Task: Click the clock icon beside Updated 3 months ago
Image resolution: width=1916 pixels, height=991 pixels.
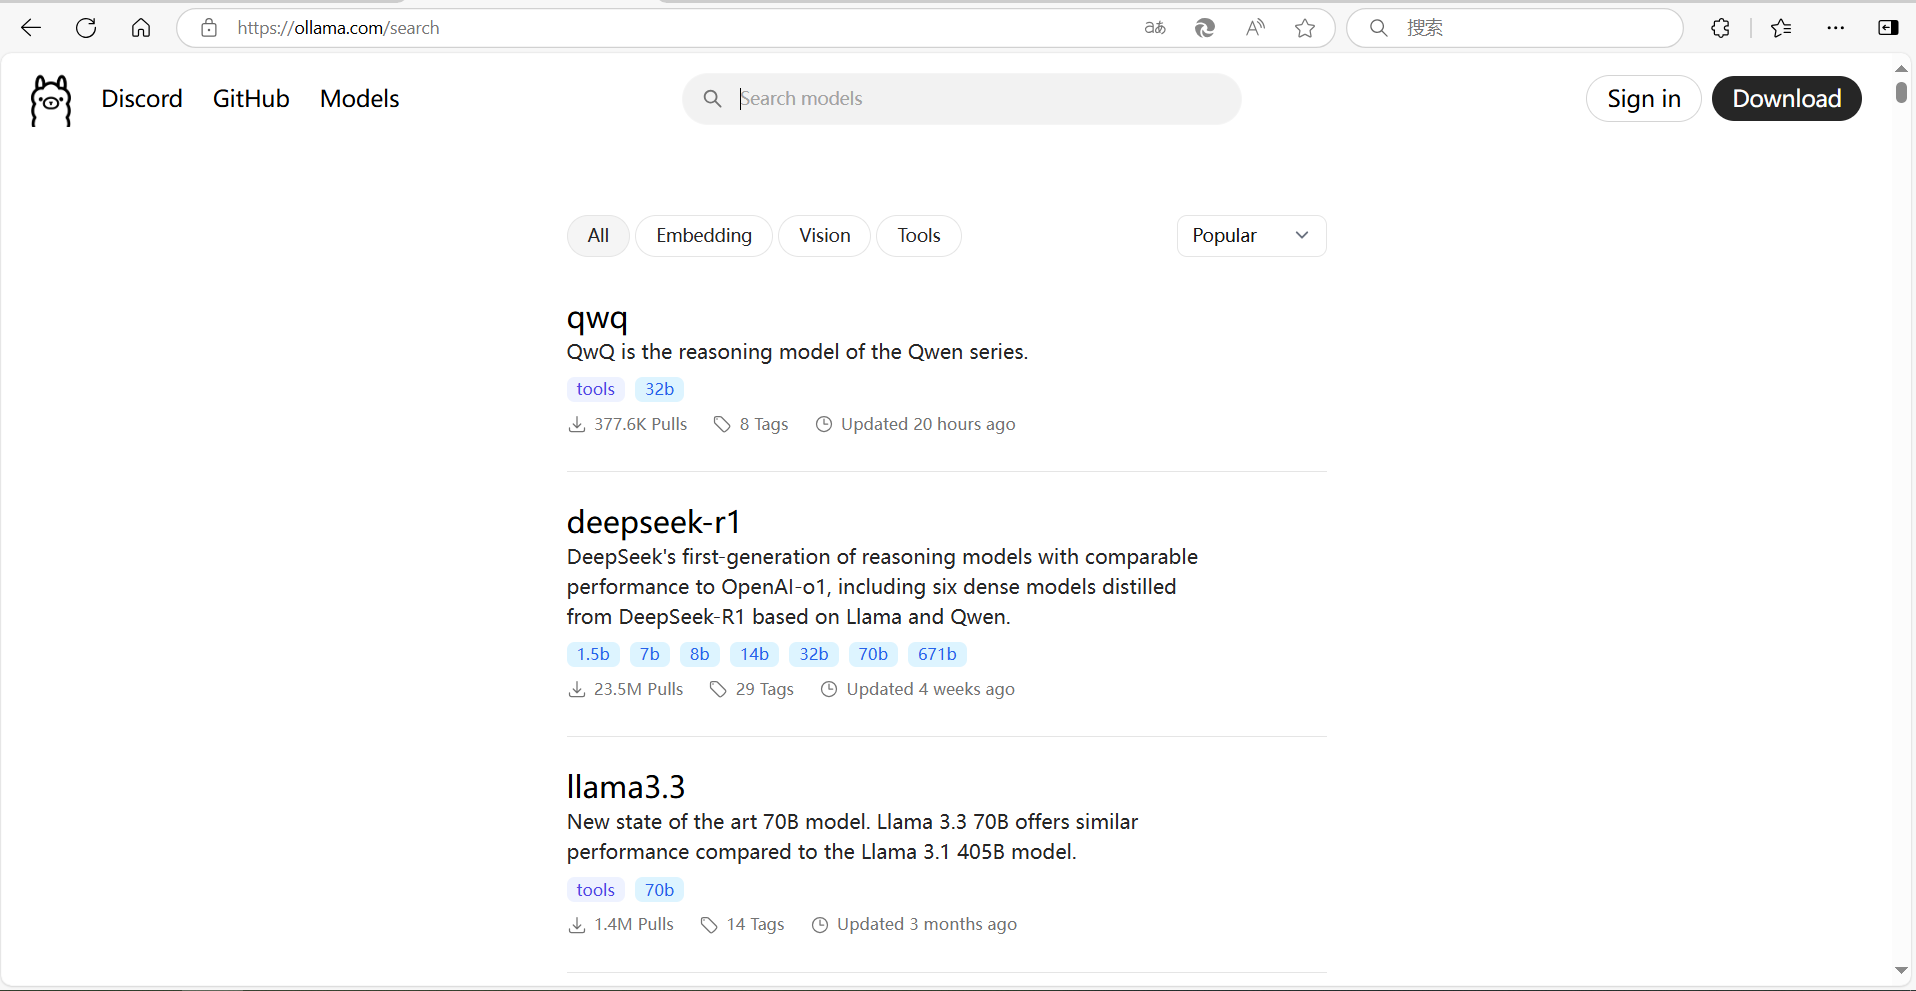Action: tap(820, 925)
